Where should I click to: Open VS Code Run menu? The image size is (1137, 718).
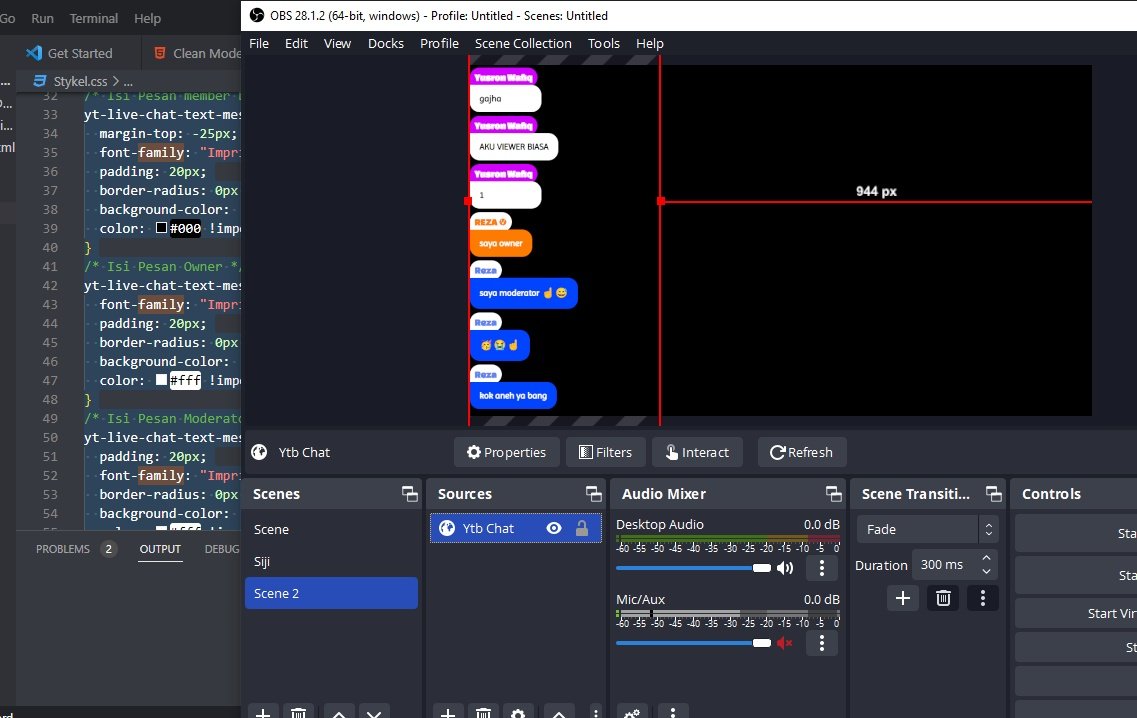click(x=42, y=18)
